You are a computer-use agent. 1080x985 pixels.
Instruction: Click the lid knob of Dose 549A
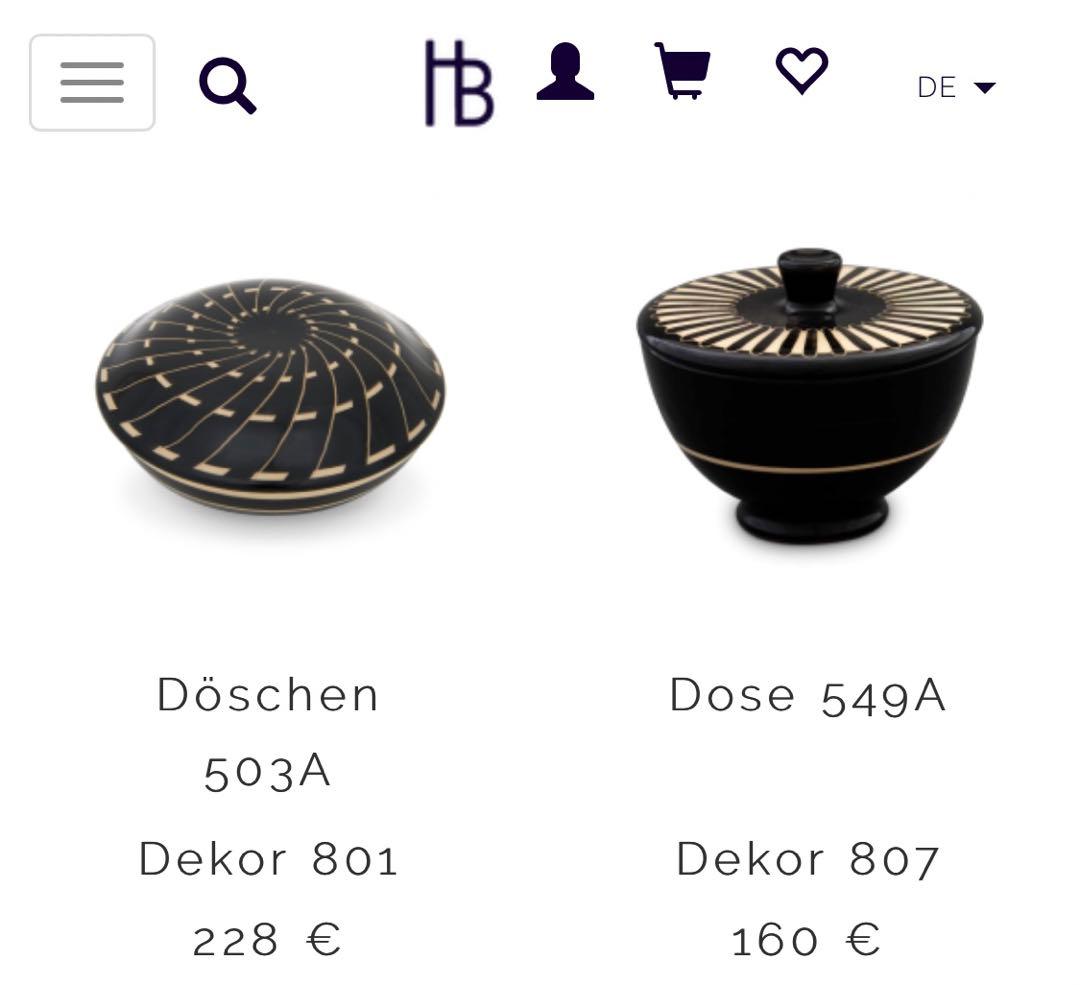(809, 276)
